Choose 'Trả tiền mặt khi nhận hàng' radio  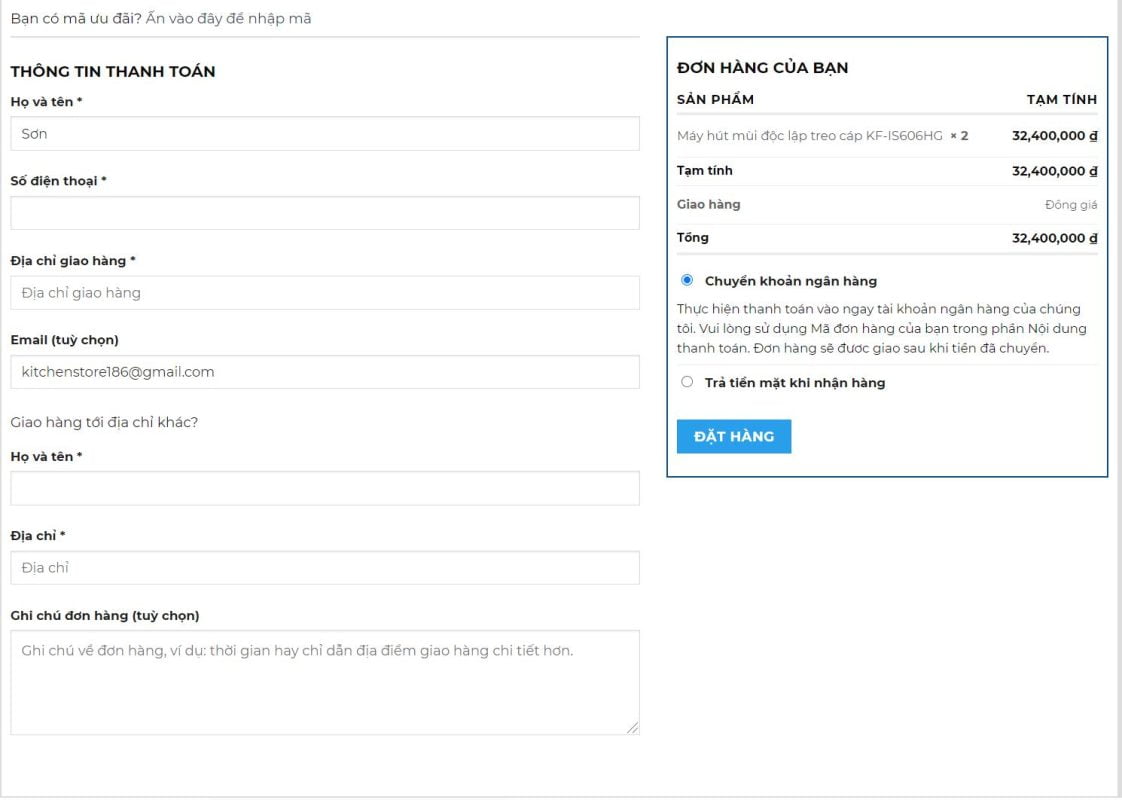point(687,382)
